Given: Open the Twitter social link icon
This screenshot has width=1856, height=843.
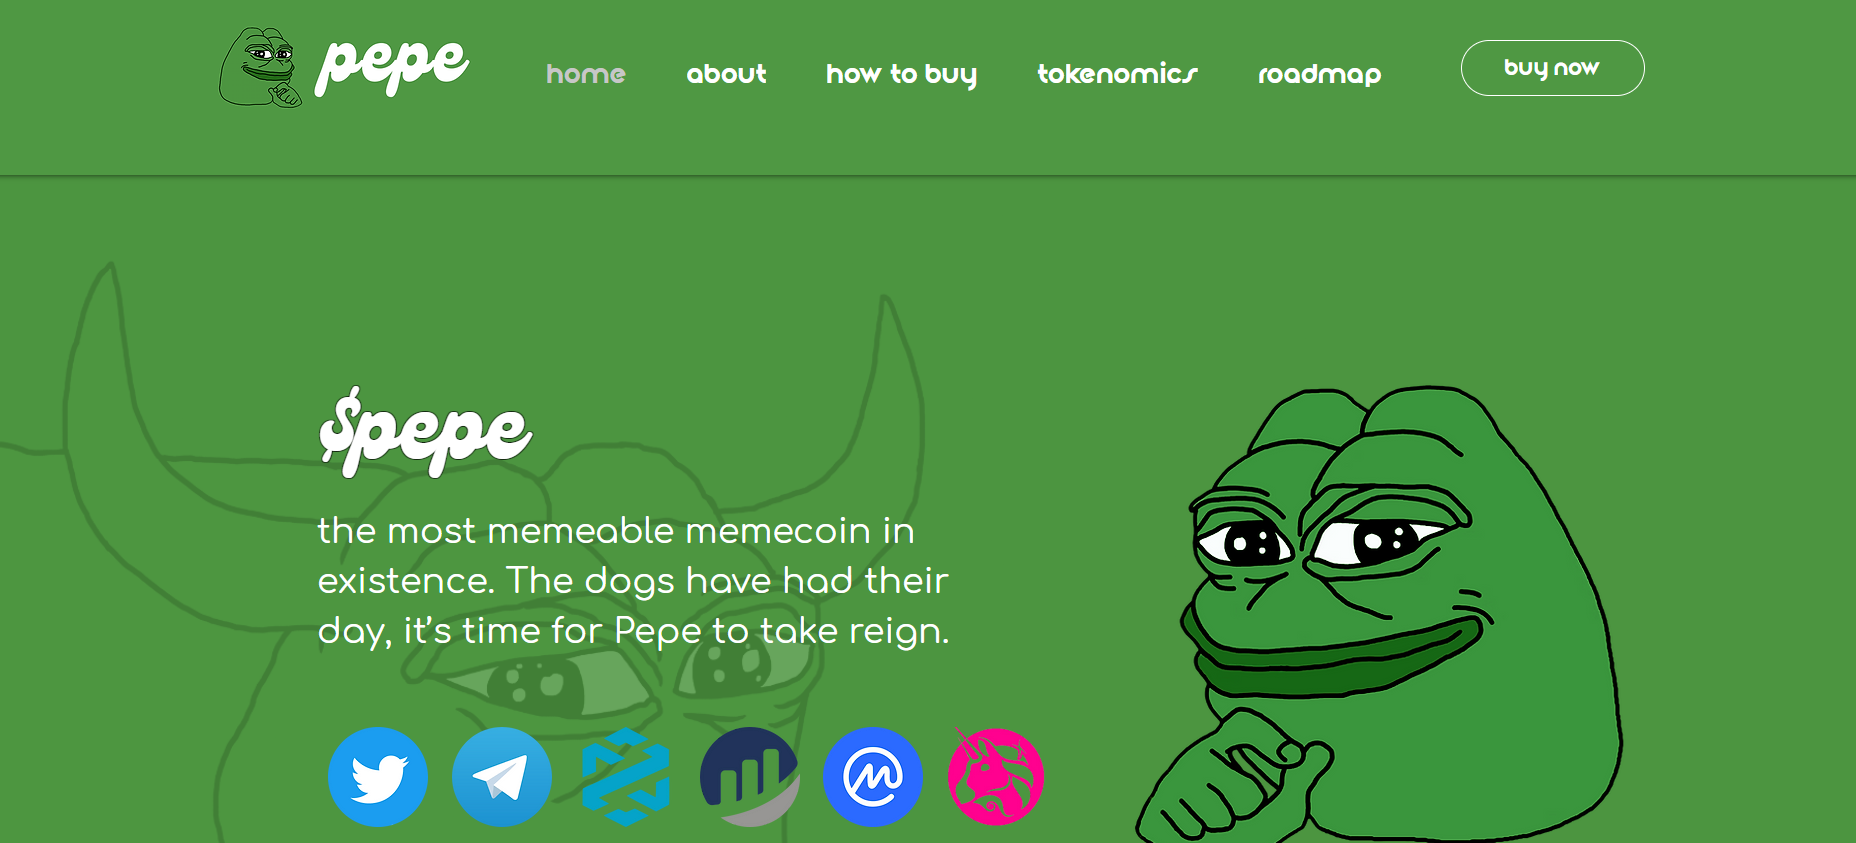Looking at the screenshot, I should pos(378,777).
